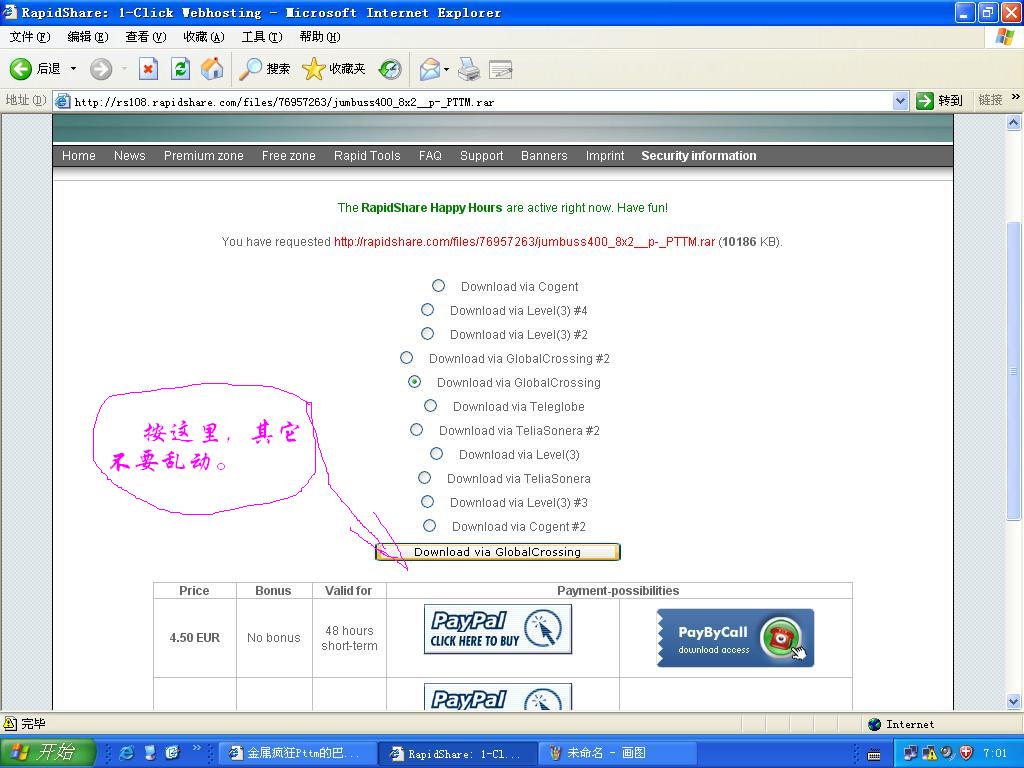Open the 查看(V) menu
Image resolution: width=1024 pixels, height=768 pixels.
[x=146, y=37]
